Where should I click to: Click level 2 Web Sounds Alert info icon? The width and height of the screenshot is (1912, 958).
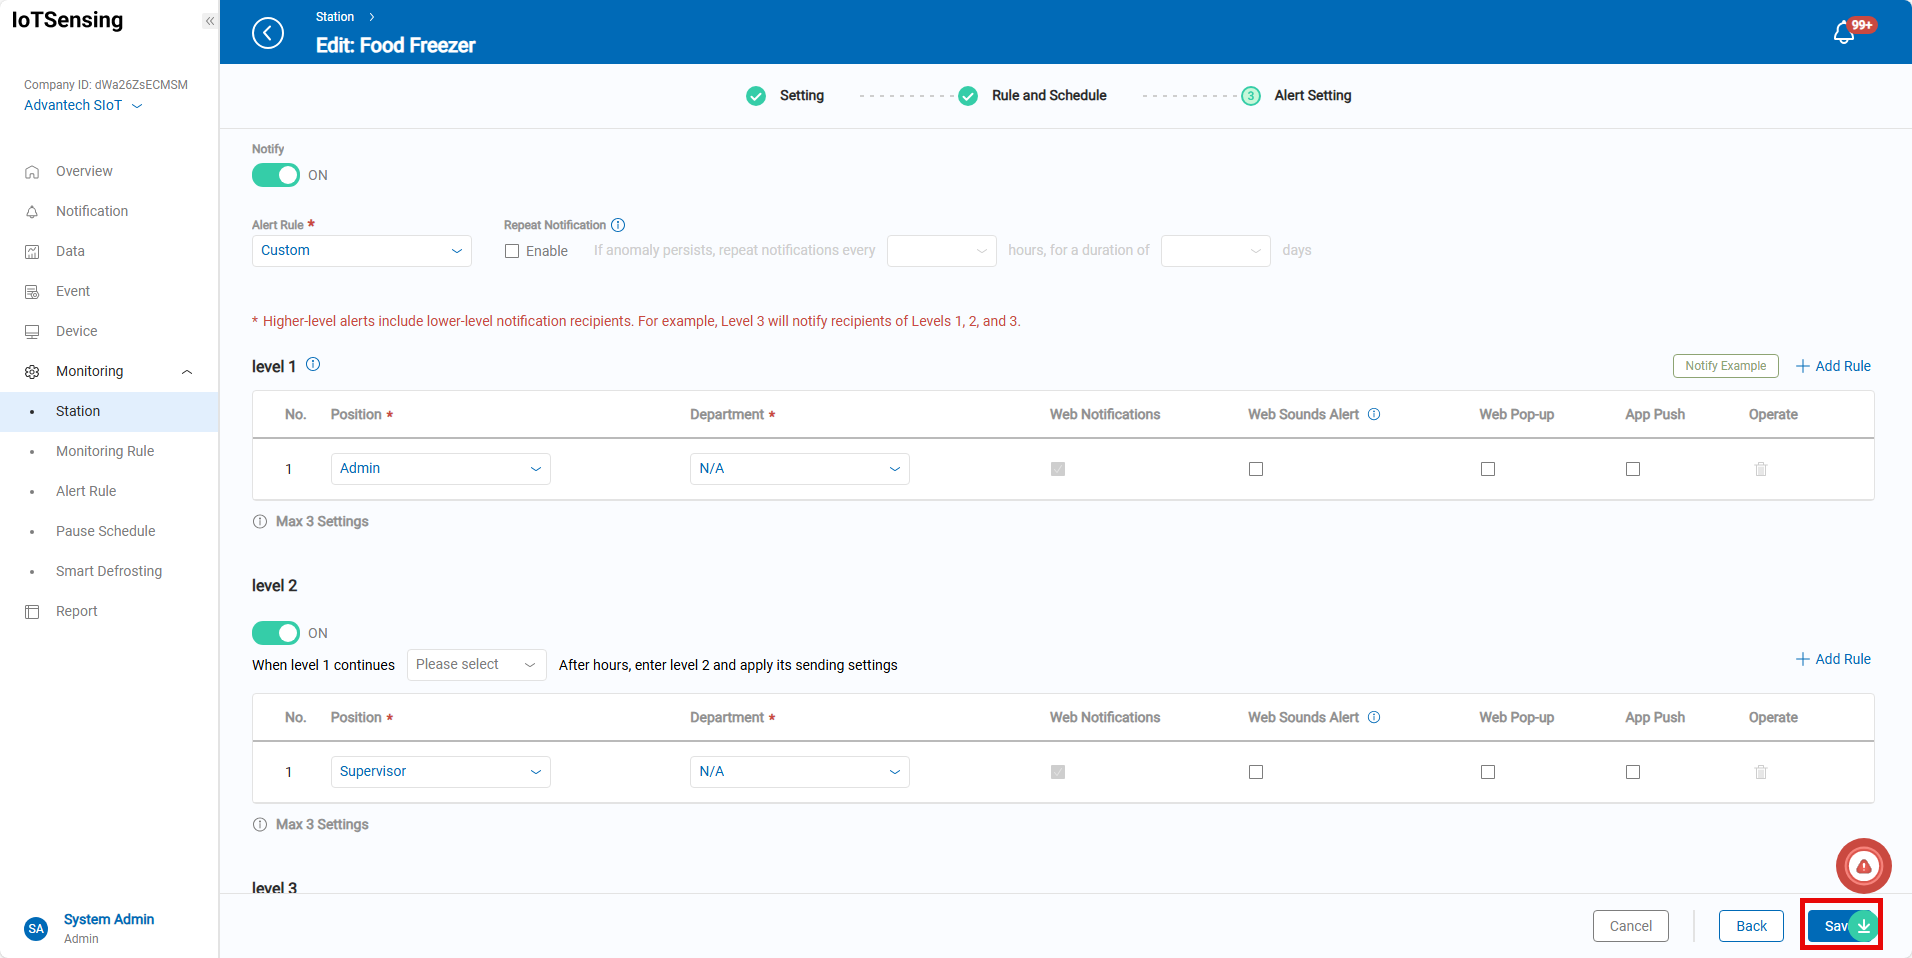click(x=1374, y=717)
